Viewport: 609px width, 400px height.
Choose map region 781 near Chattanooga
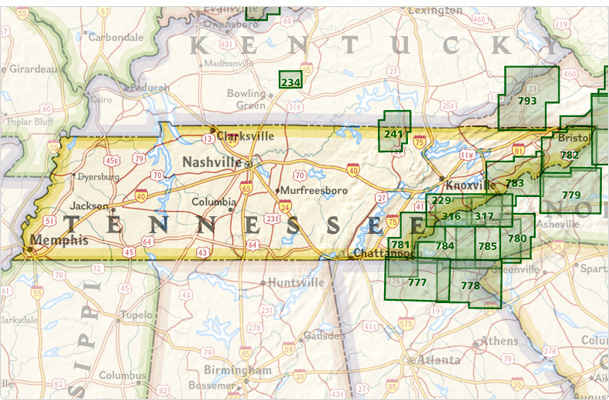[x=401, y=245]
